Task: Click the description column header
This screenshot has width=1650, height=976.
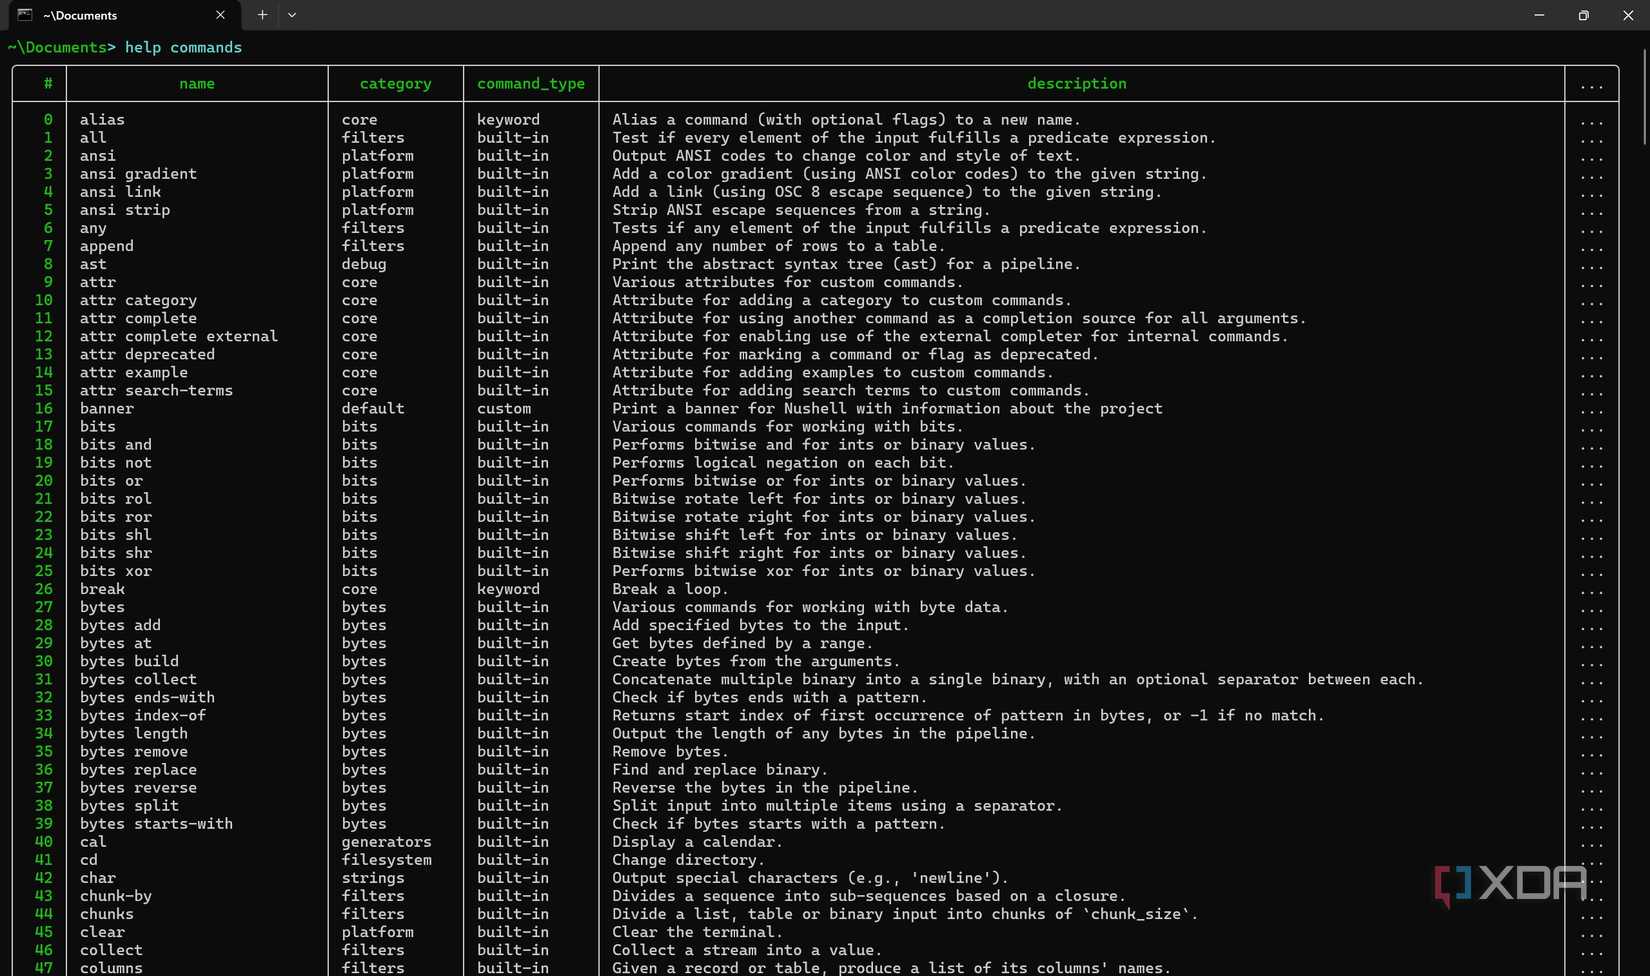Action: 1076,84
